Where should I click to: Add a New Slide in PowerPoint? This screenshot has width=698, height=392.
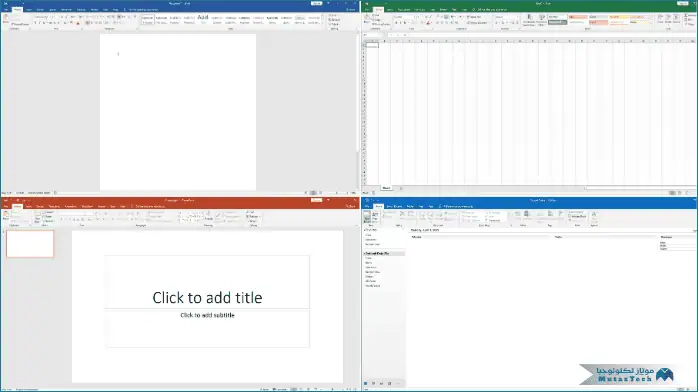pos(37,216)
